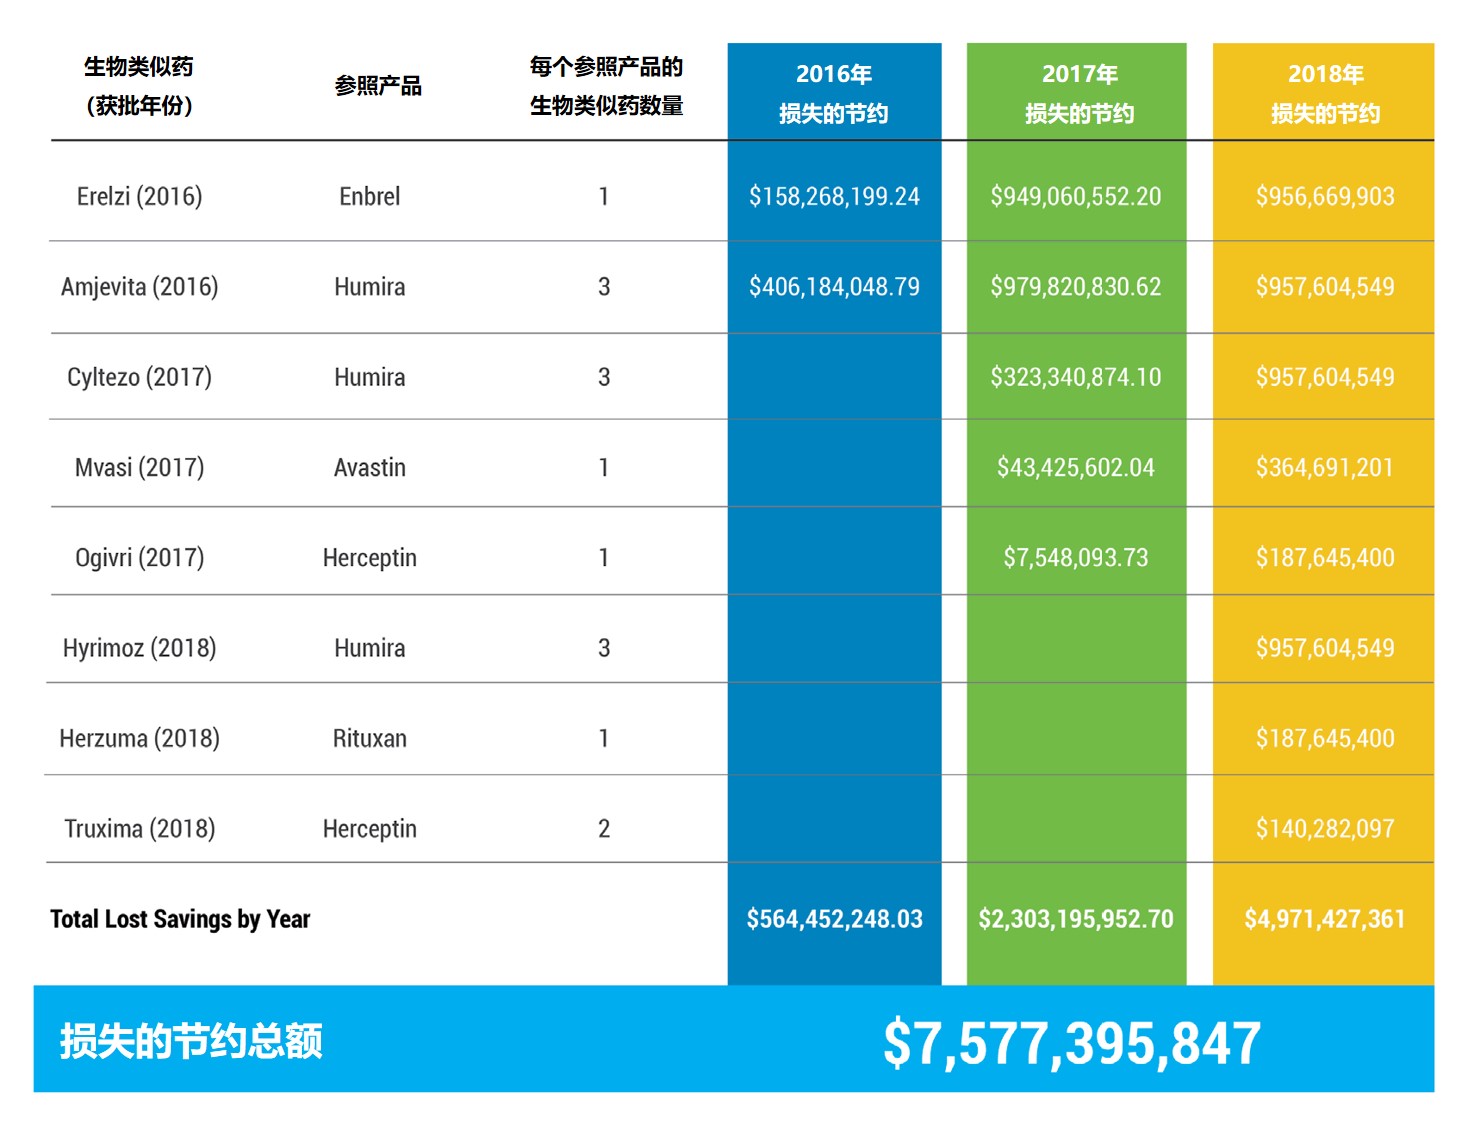Screen dimensions: 1468x1125
Task: Click biosimilar count 2 in Truxima row
Action: (604, 828)
